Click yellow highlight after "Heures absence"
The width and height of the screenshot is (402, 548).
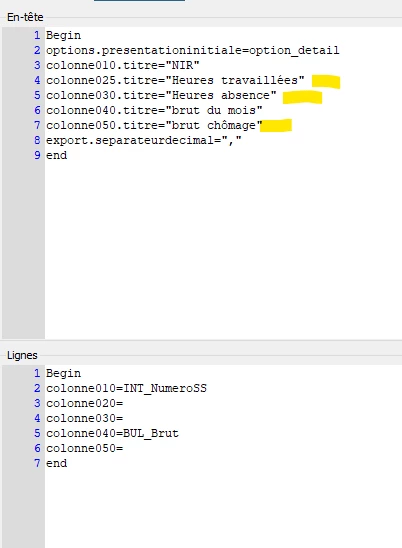tap(302, 98)
